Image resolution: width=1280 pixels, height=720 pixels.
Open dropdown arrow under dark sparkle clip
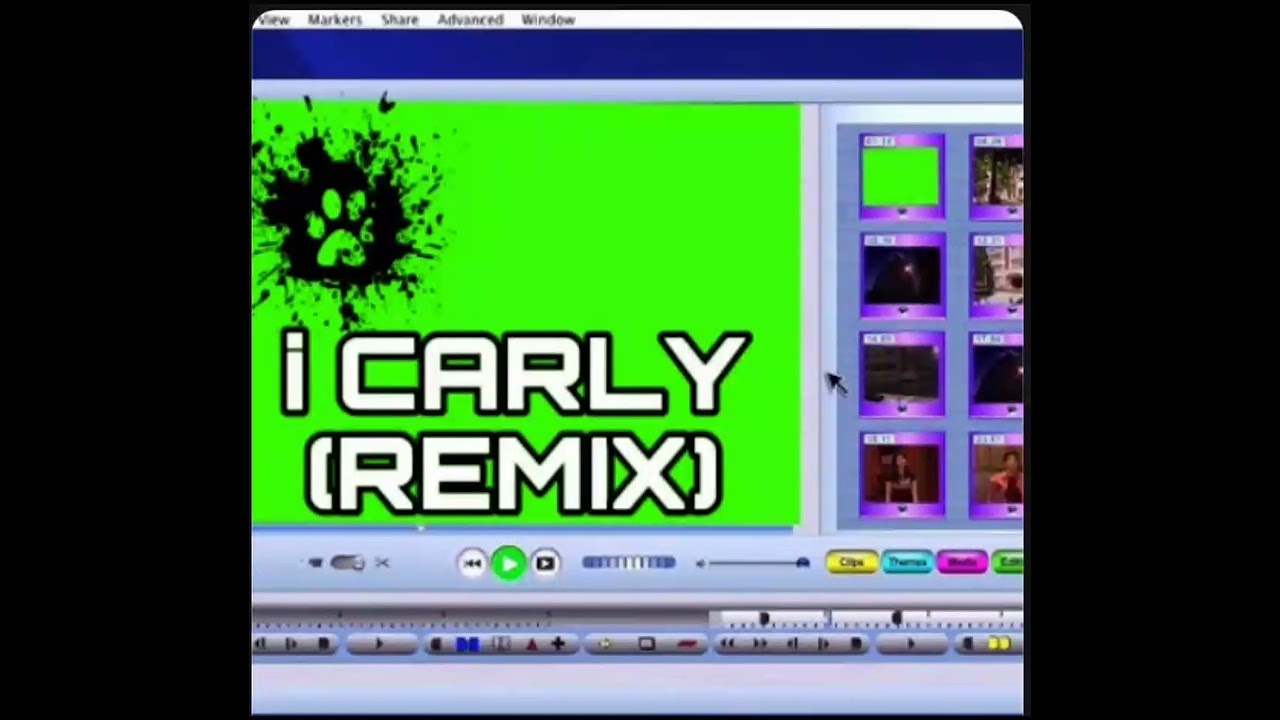click(902, 310)
